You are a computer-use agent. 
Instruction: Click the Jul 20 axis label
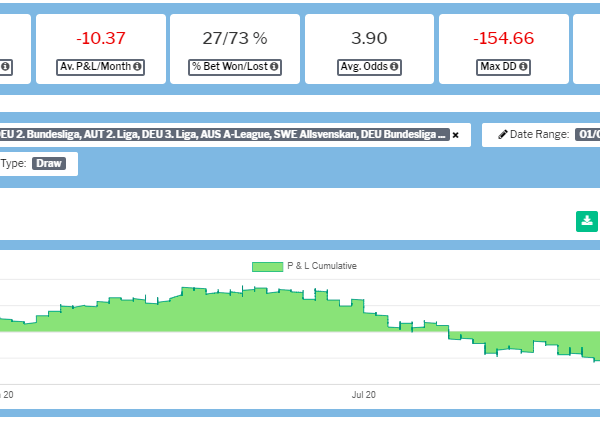coord(364,395)
